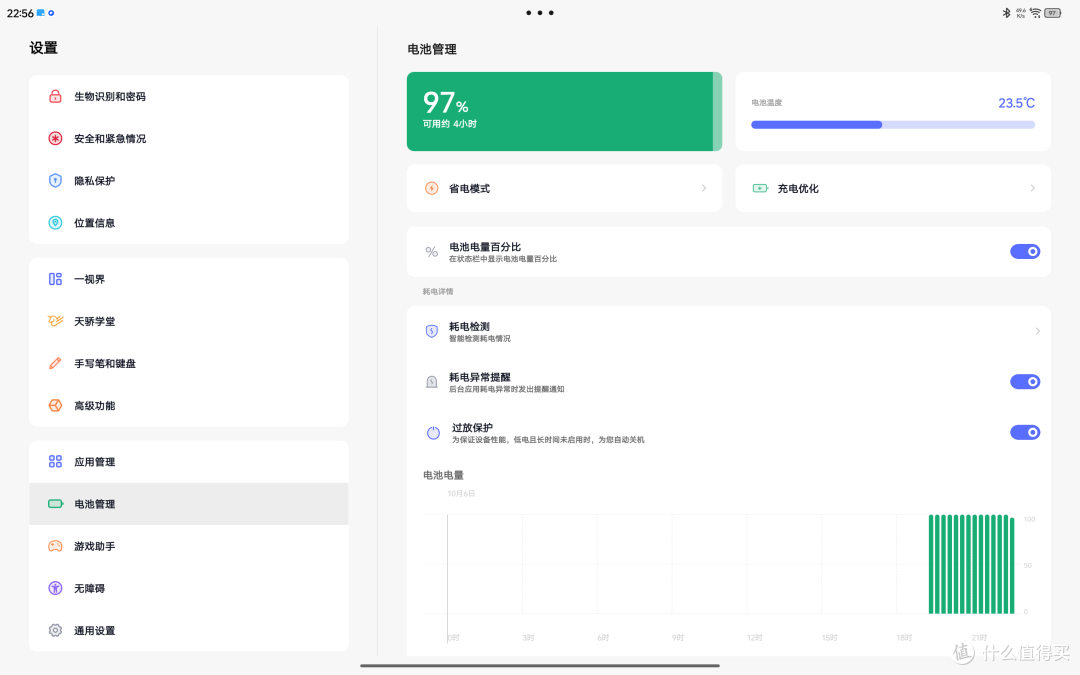Image resolution: width=1080 pixels, height=675 pixels.
Task: Click the accessibility figure icon
Action: [55, 588]
